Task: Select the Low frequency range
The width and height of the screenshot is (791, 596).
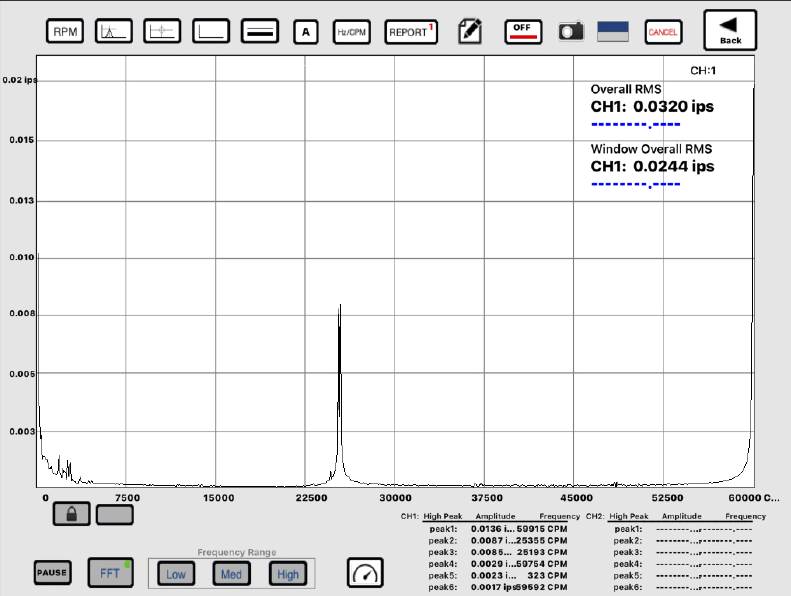Action: 176,573
